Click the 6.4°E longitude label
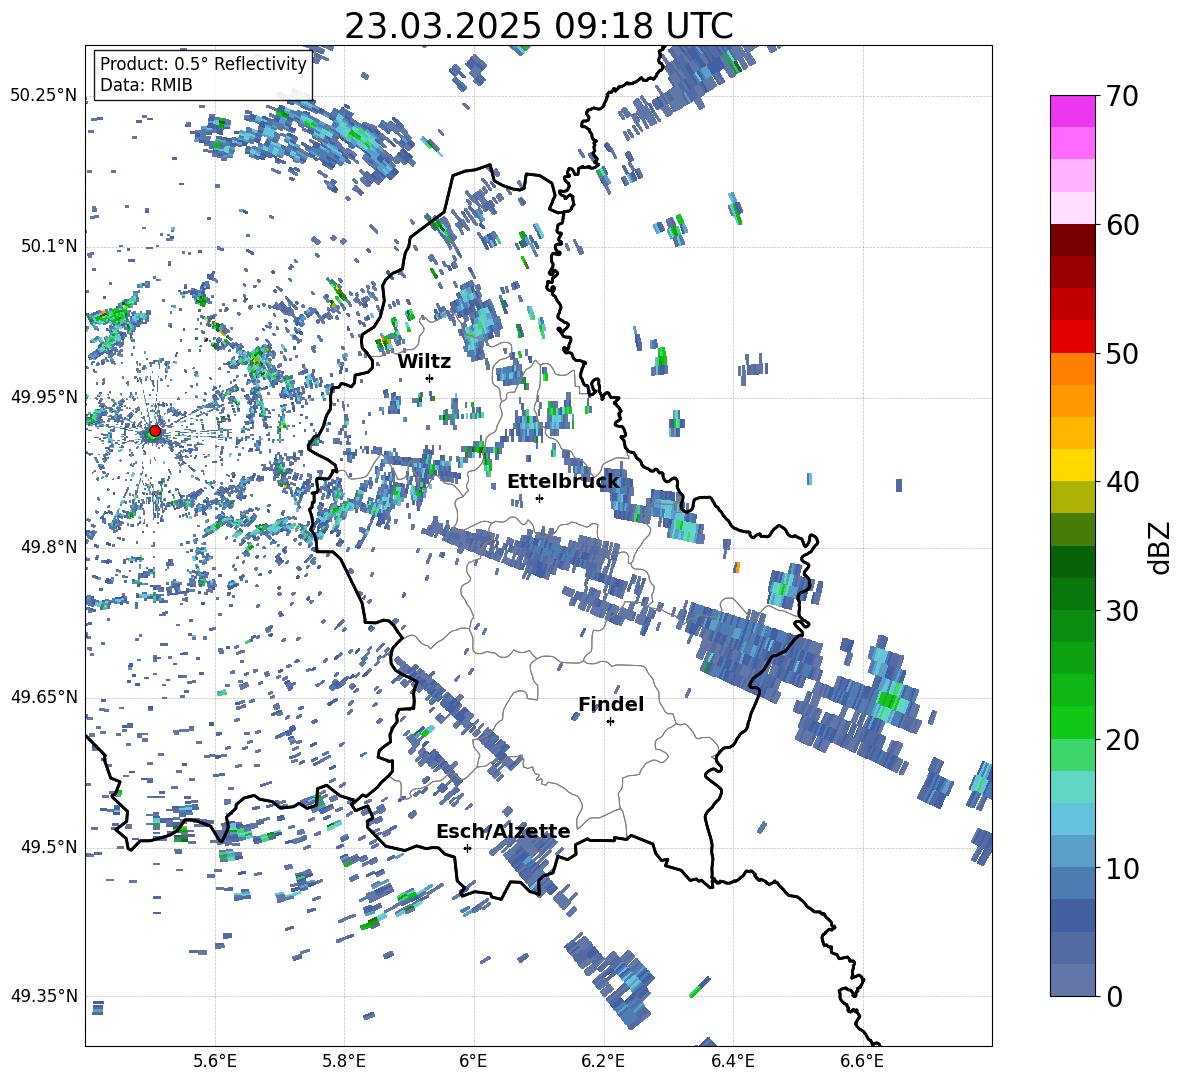The height and width of the screenshot is (1081, 1184). 732,1061
